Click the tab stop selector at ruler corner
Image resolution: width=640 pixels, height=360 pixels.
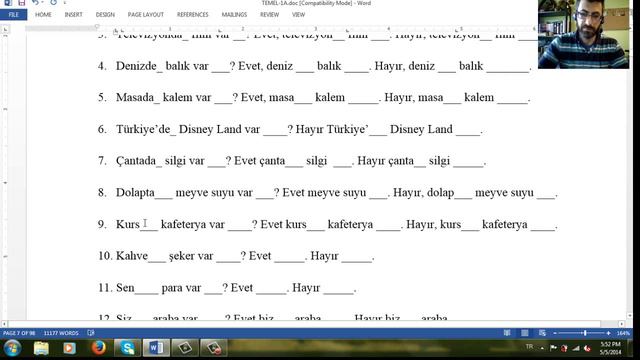tap(5, 29)
